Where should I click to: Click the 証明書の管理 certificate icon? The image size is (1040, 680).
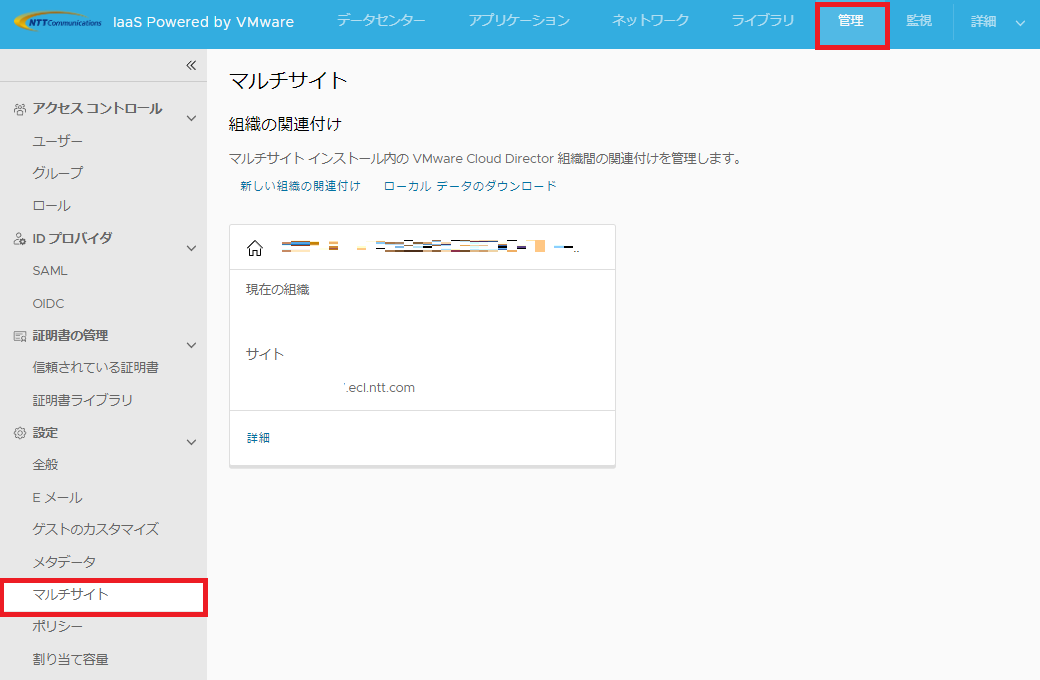(19, 336)
